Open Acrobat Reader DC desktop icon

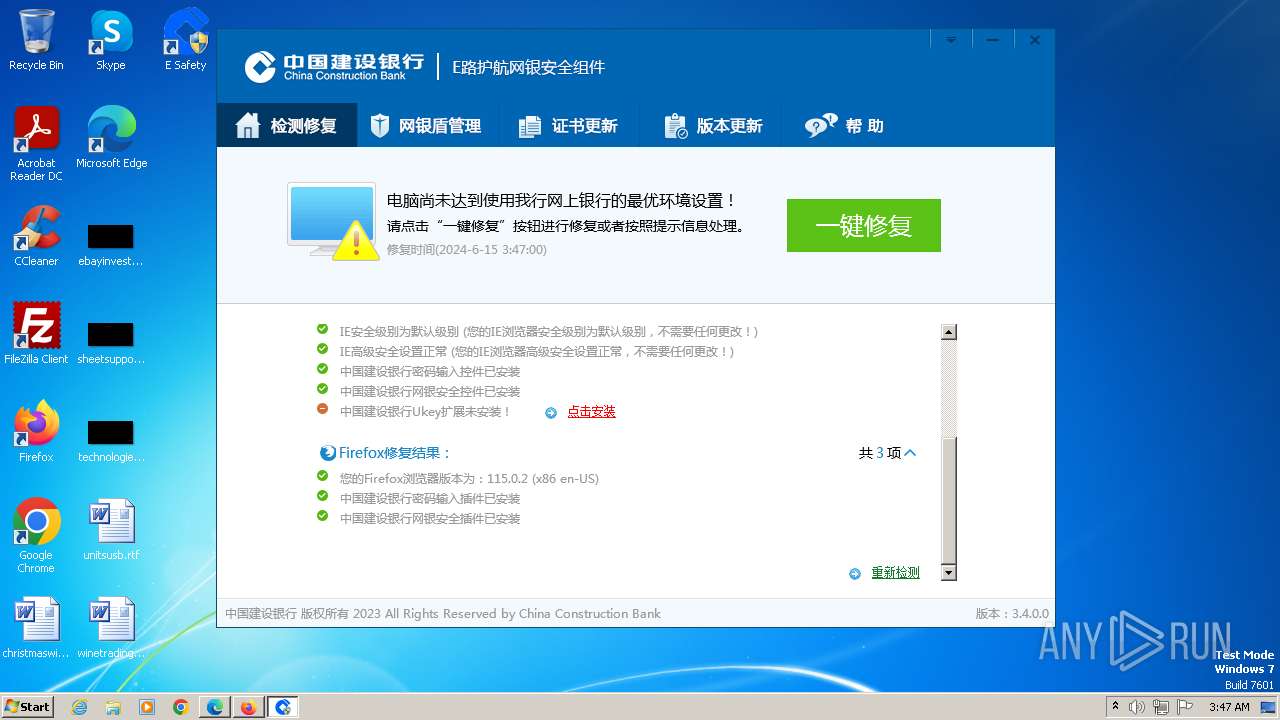36,144
